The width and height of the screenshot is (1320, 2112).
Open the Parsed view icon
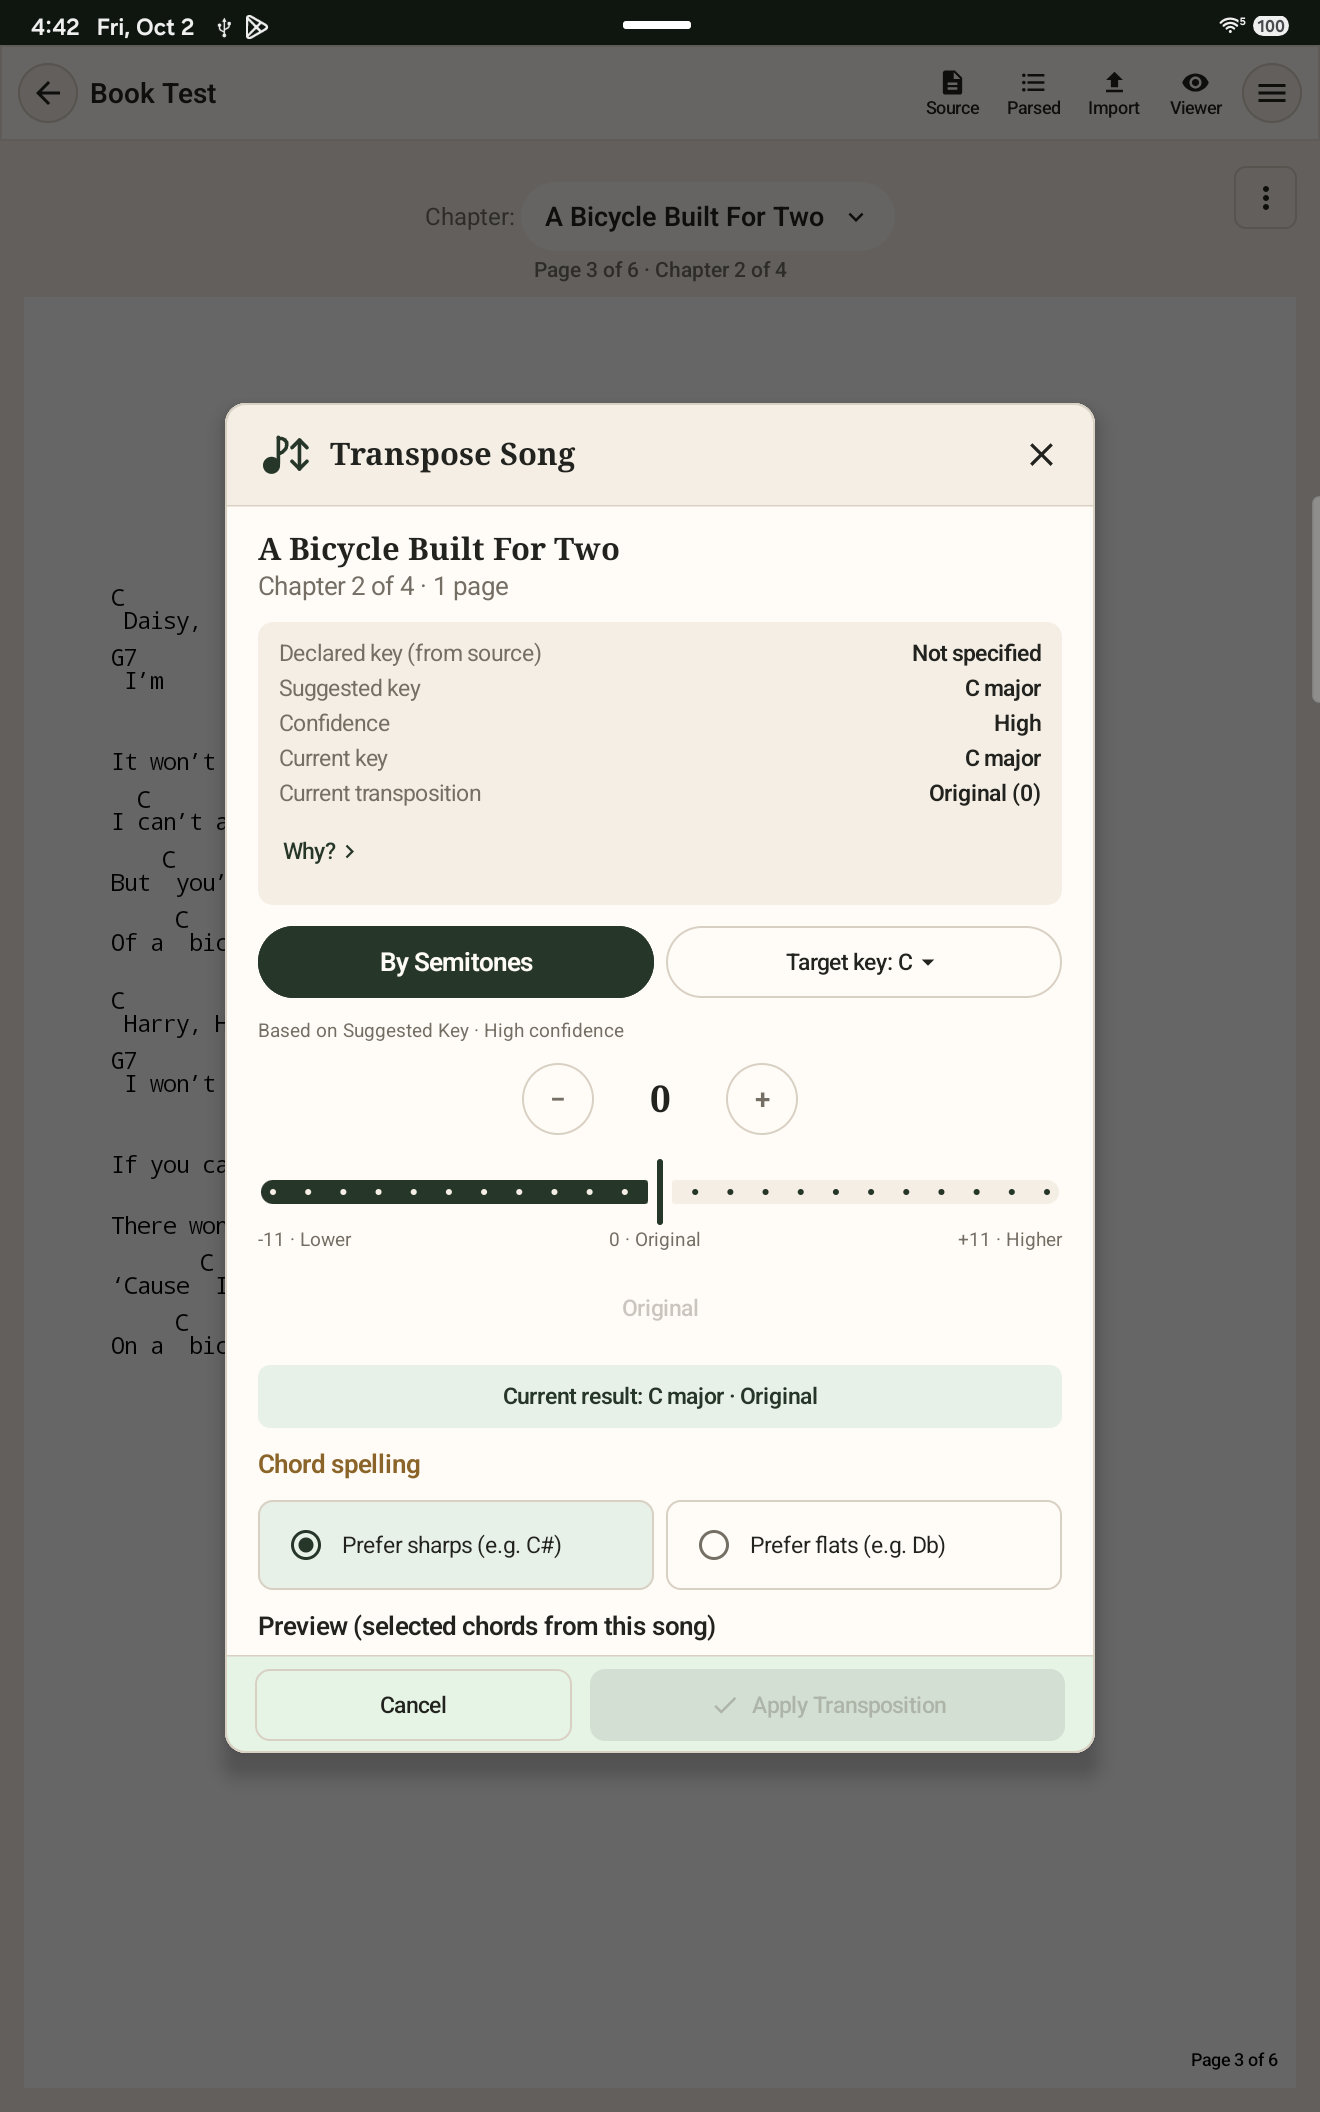tap(1033, 93)
